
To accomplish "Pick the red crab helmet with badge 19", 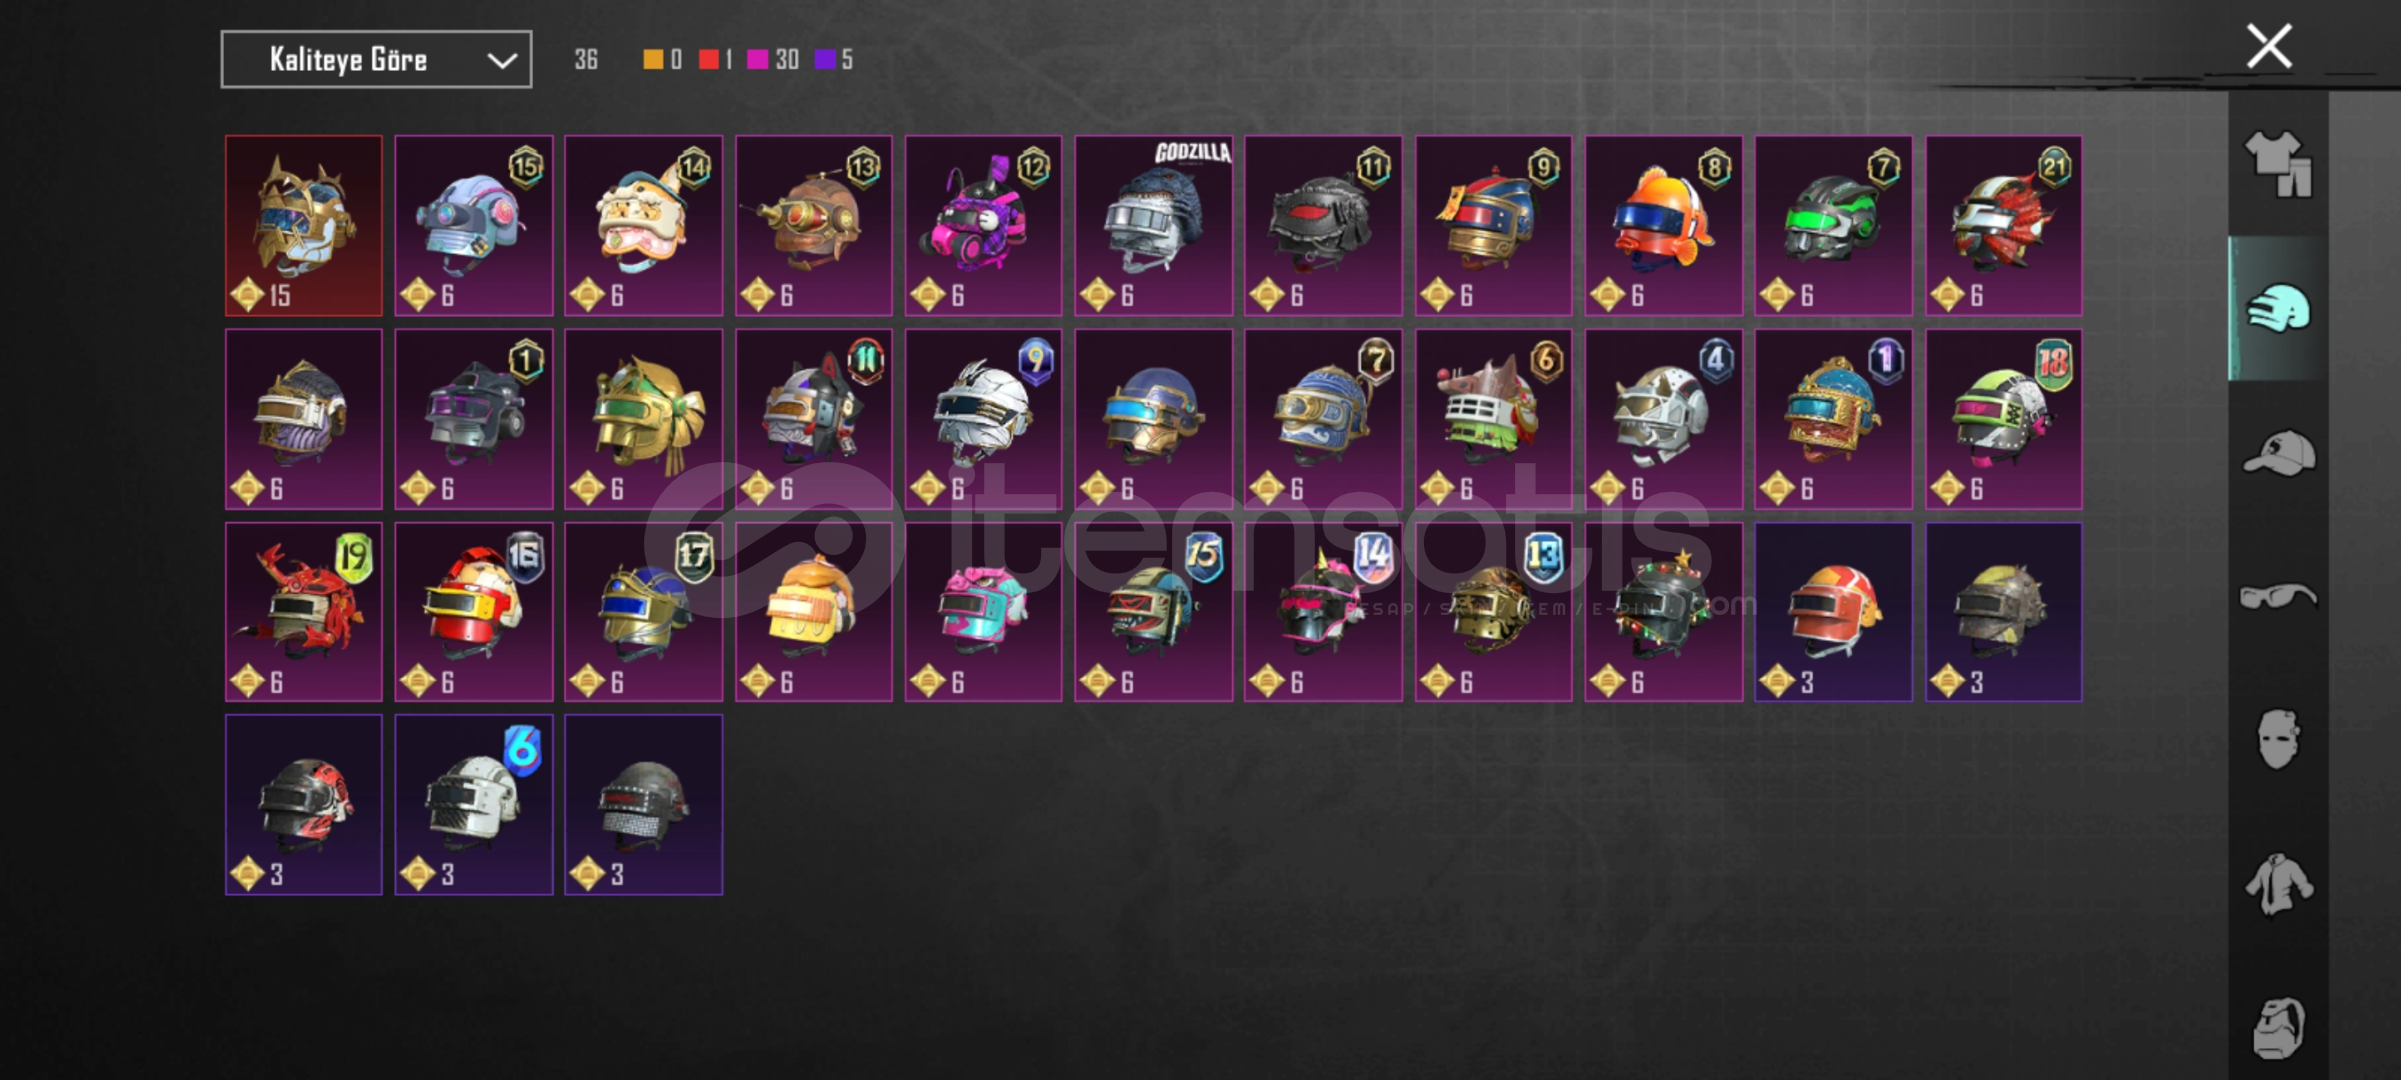I will click(x=303, y=612).
